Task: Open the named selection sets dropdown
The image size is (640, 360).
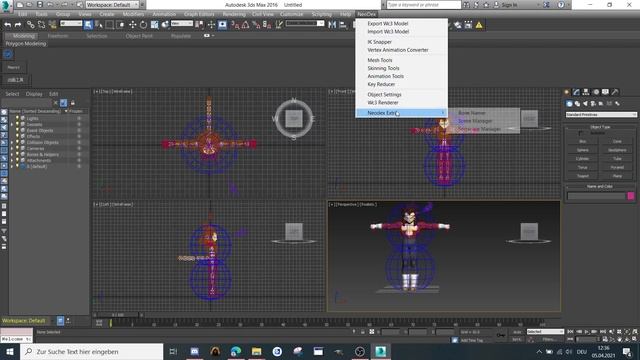Action: 305,24
